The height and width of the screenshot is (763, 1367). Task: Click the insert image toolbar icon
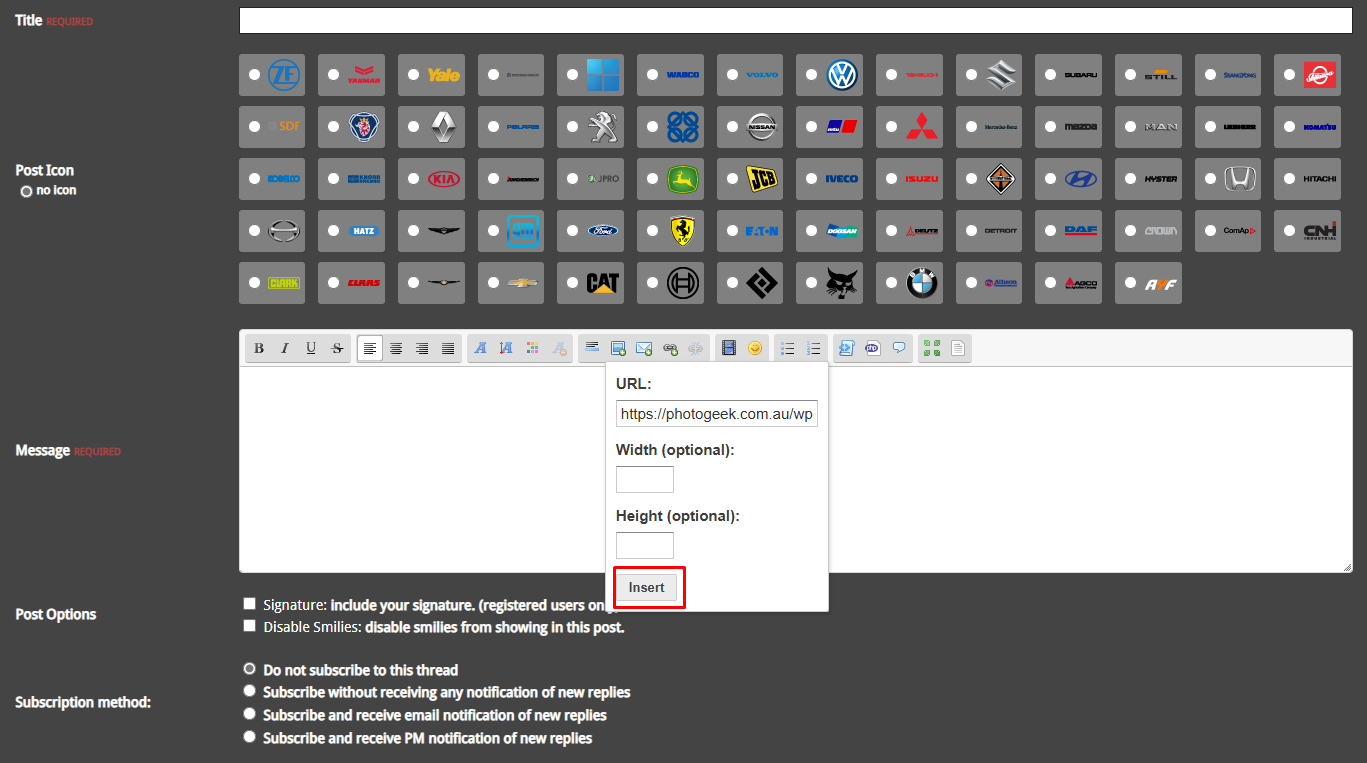pos(618,348)
